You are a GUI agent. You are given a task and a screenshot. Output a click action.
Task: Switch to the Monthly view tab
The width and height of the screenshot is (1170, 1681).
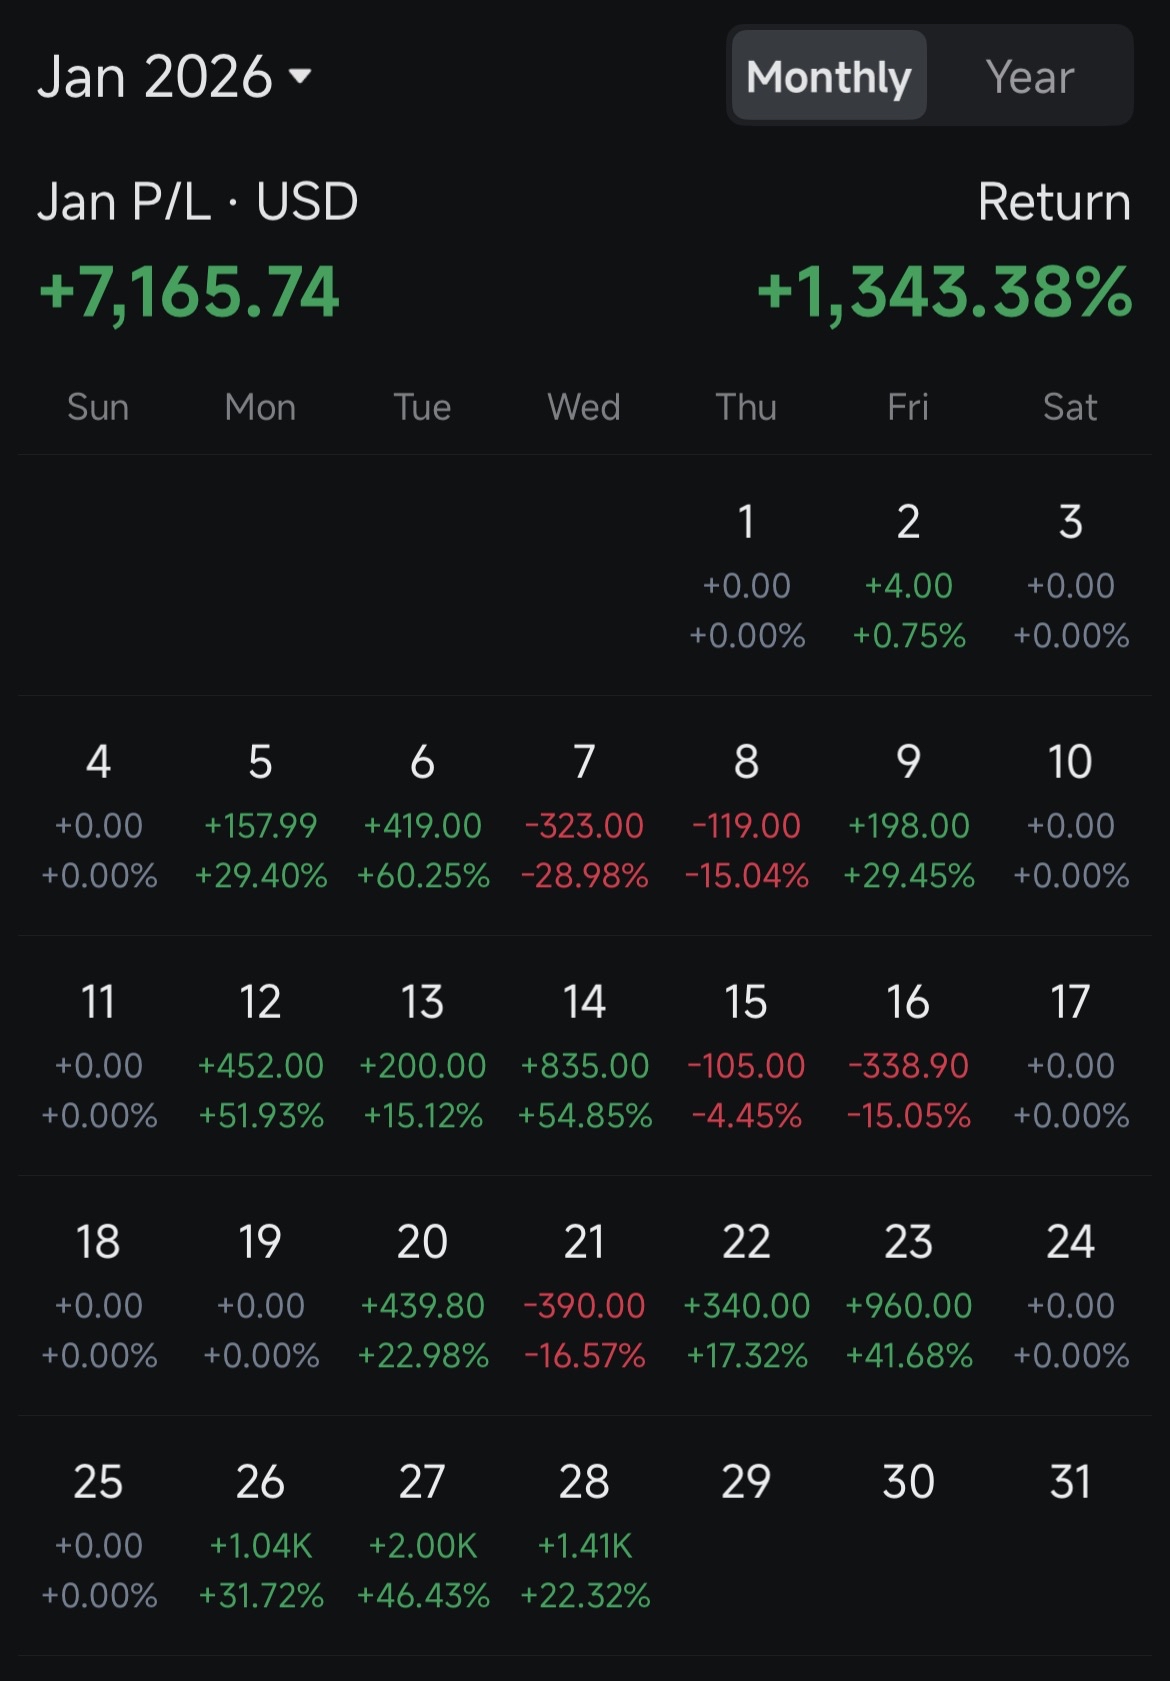[828, 77]
